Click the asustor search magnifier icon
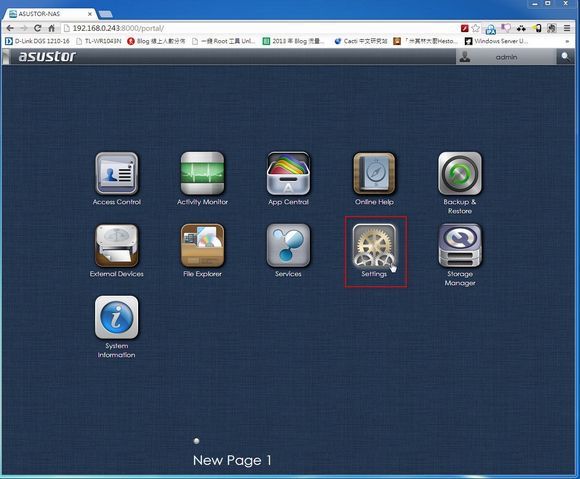 (566, 57)
